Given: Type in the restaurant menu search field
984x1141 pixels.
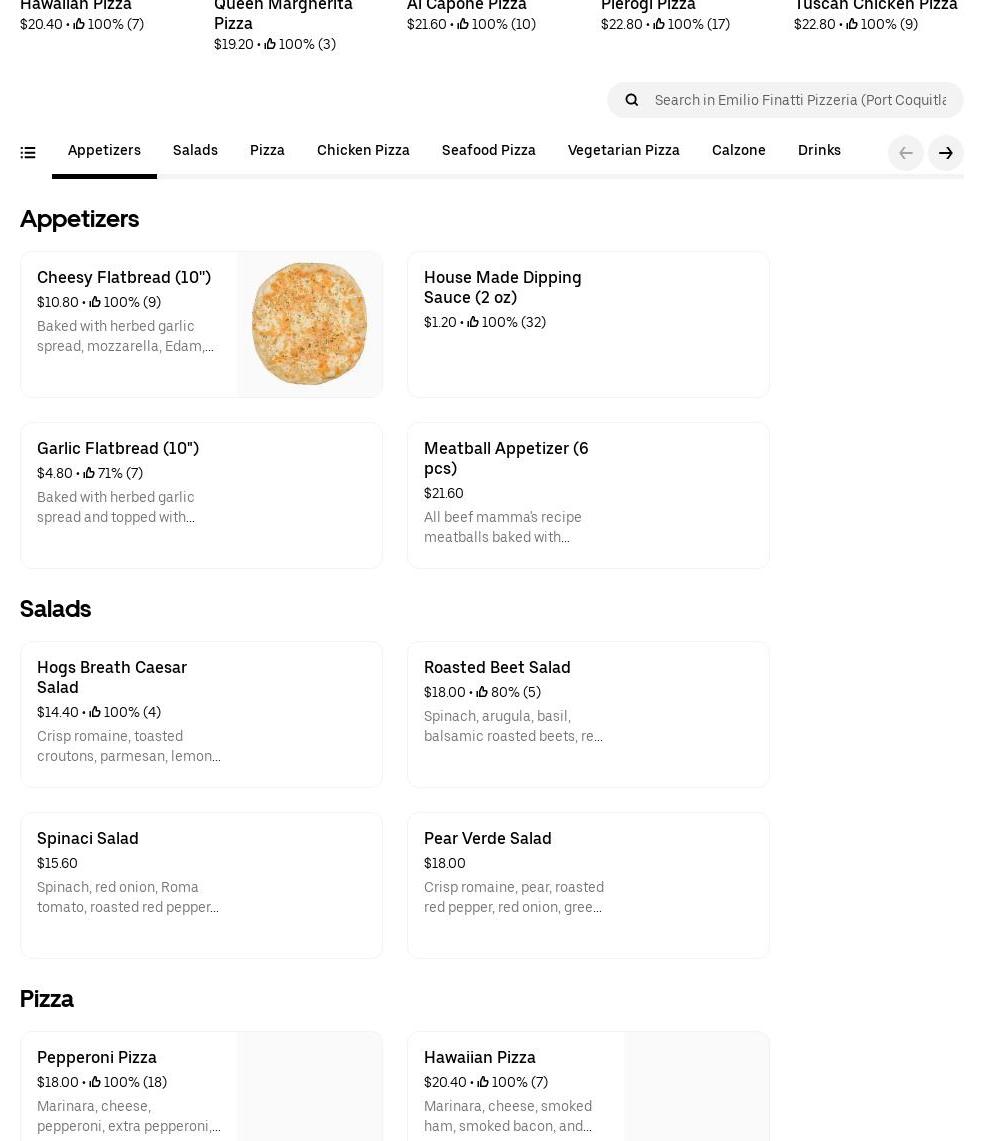Looking at the screenshot, I should 800,100.
